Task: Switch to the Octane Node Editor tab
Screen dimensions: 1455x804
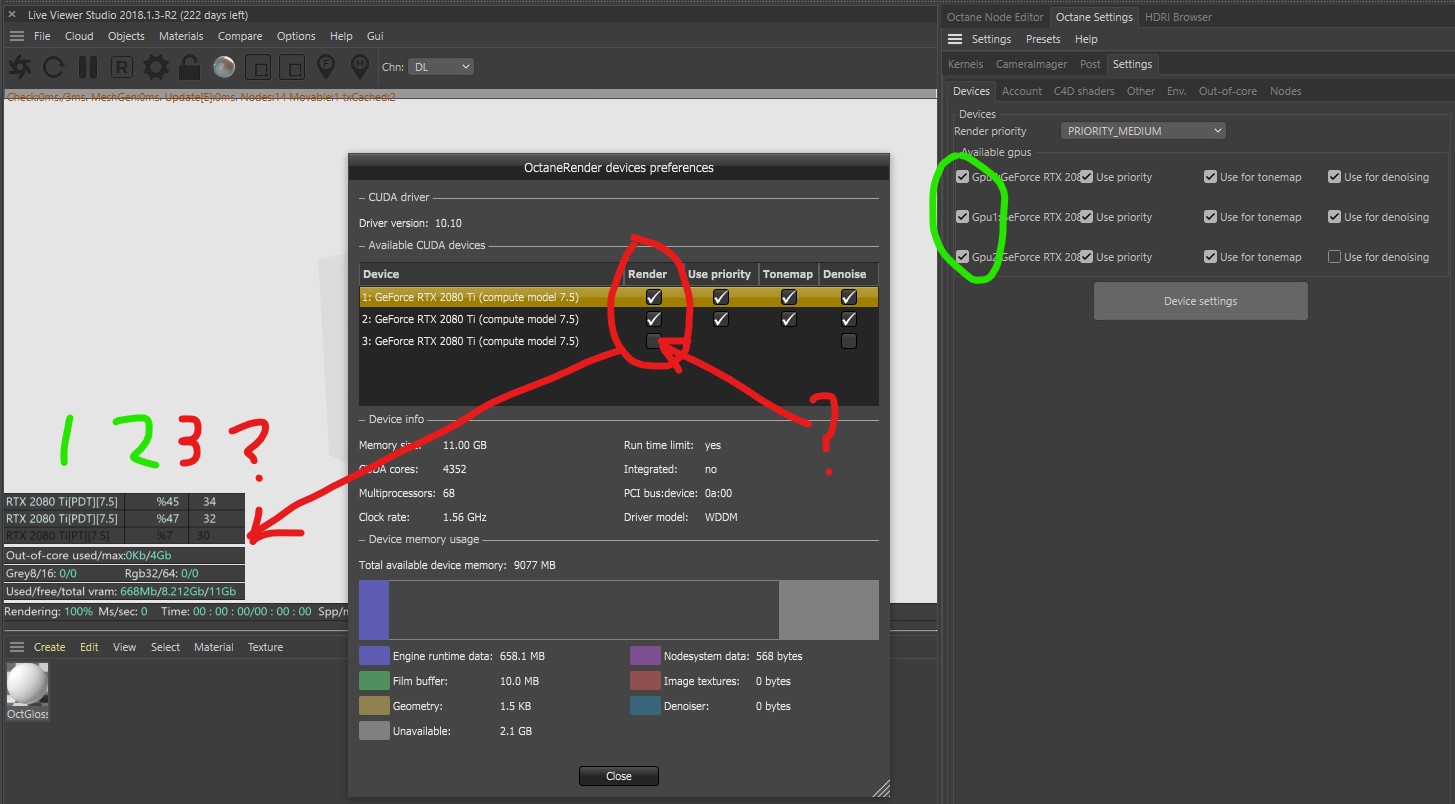Action: click(995, 17)
